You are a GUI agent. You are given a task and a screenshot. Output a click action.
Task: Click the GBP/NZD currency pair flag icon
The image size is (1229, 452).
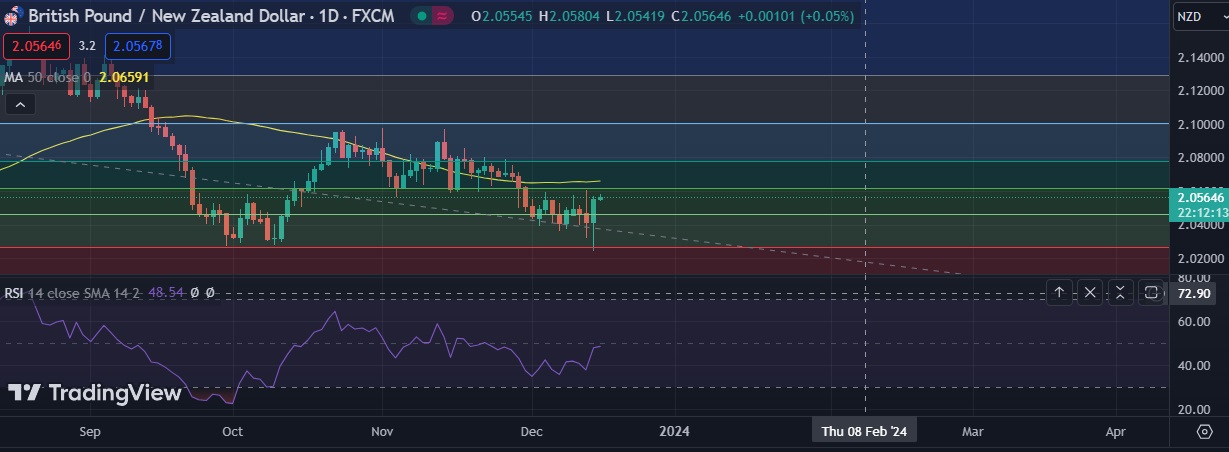point(13,16)
